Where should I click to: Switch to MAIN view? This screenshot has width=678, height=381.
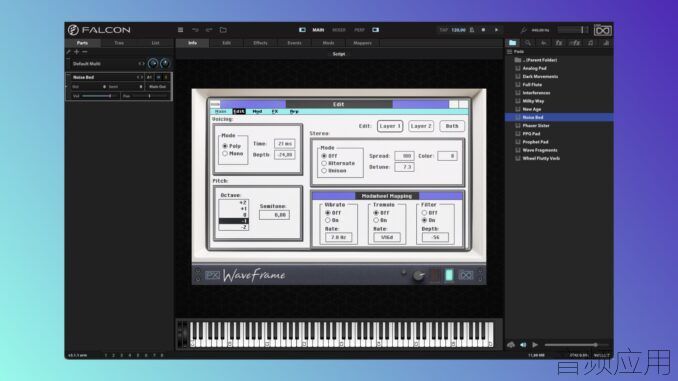click(x=318, y=30)
